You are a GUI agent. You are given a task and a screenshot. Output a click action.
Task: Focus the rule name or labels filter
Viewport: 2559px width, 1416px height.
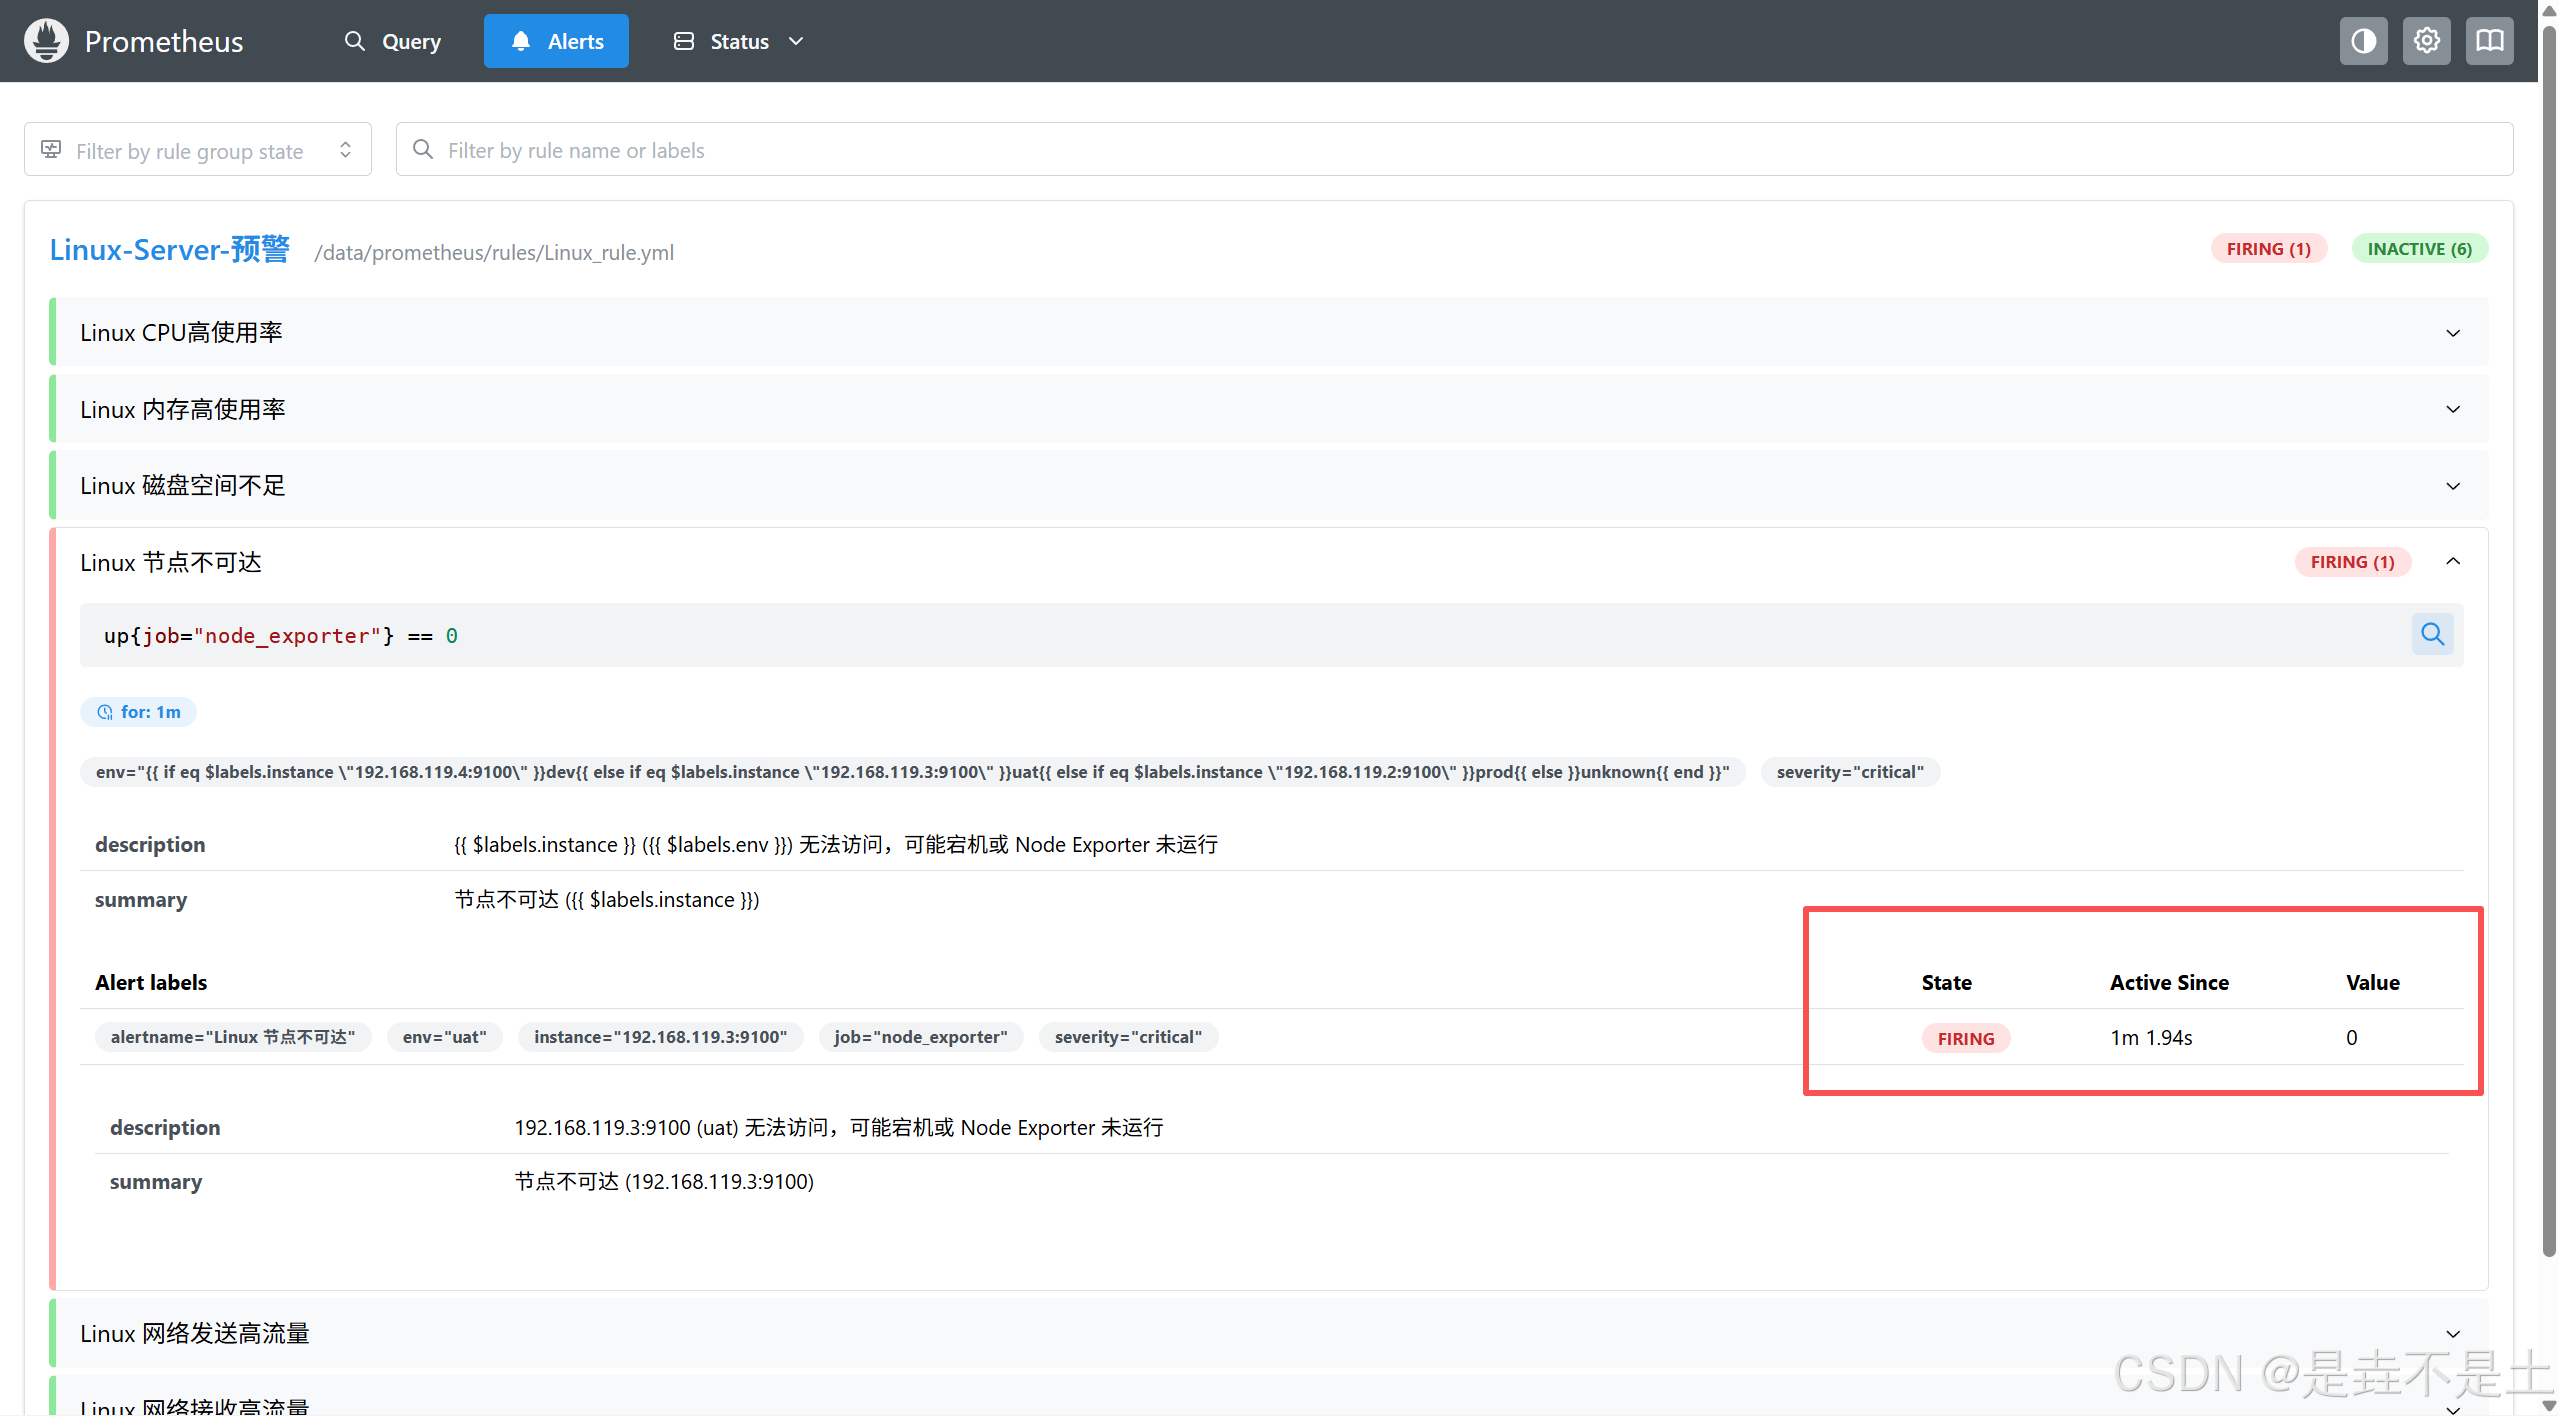[x=1450, y=150]
